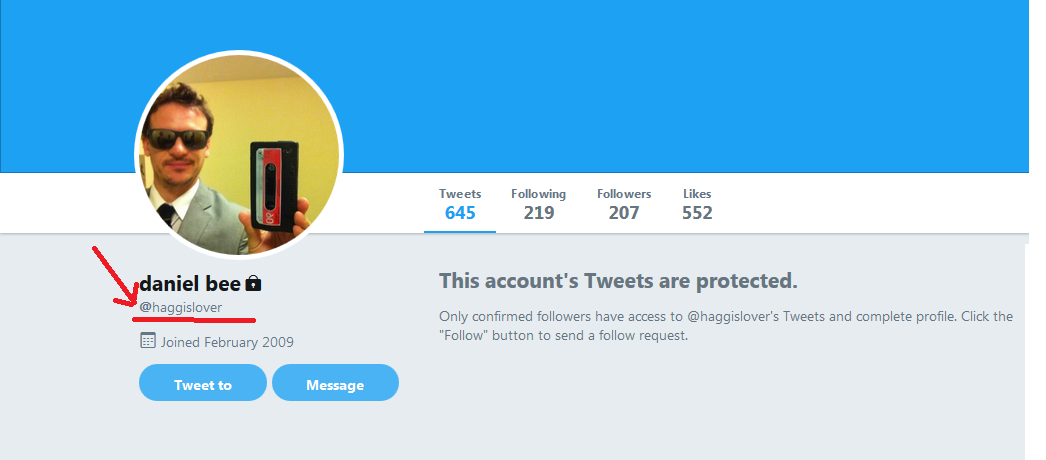Click the calendar icon beside Joined date
This screenshot has width=1046, height=460.
click(148, 341)
